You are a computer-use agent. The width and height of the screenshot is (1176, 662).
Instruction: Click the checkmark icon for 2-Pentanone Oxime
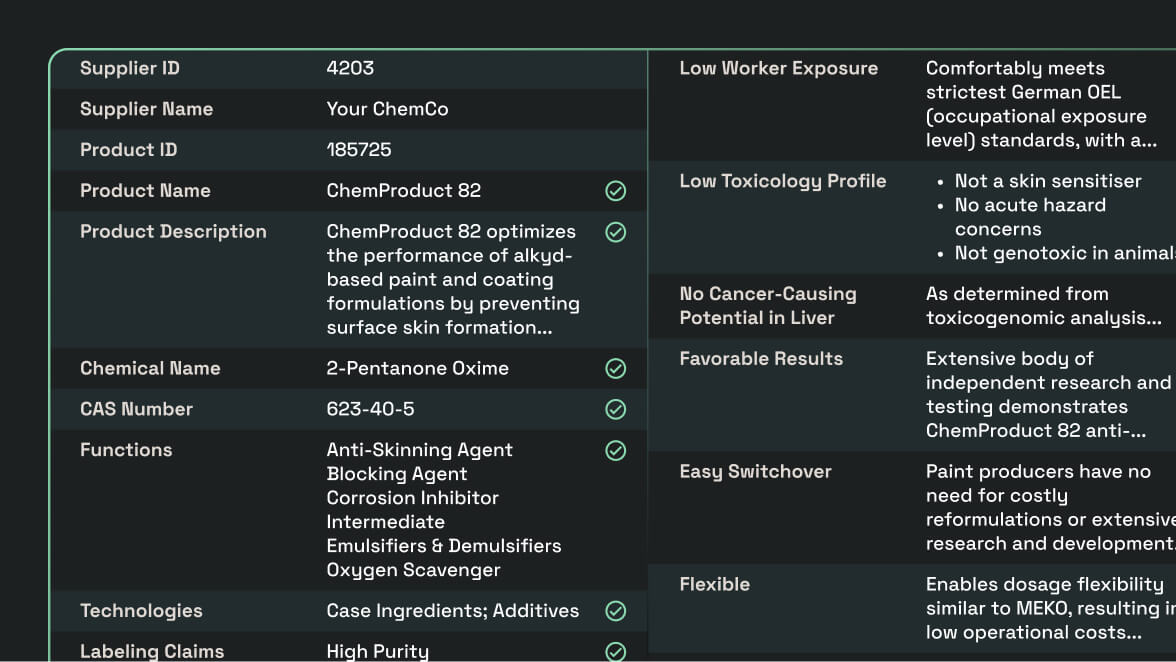click(x=616, y=369)
